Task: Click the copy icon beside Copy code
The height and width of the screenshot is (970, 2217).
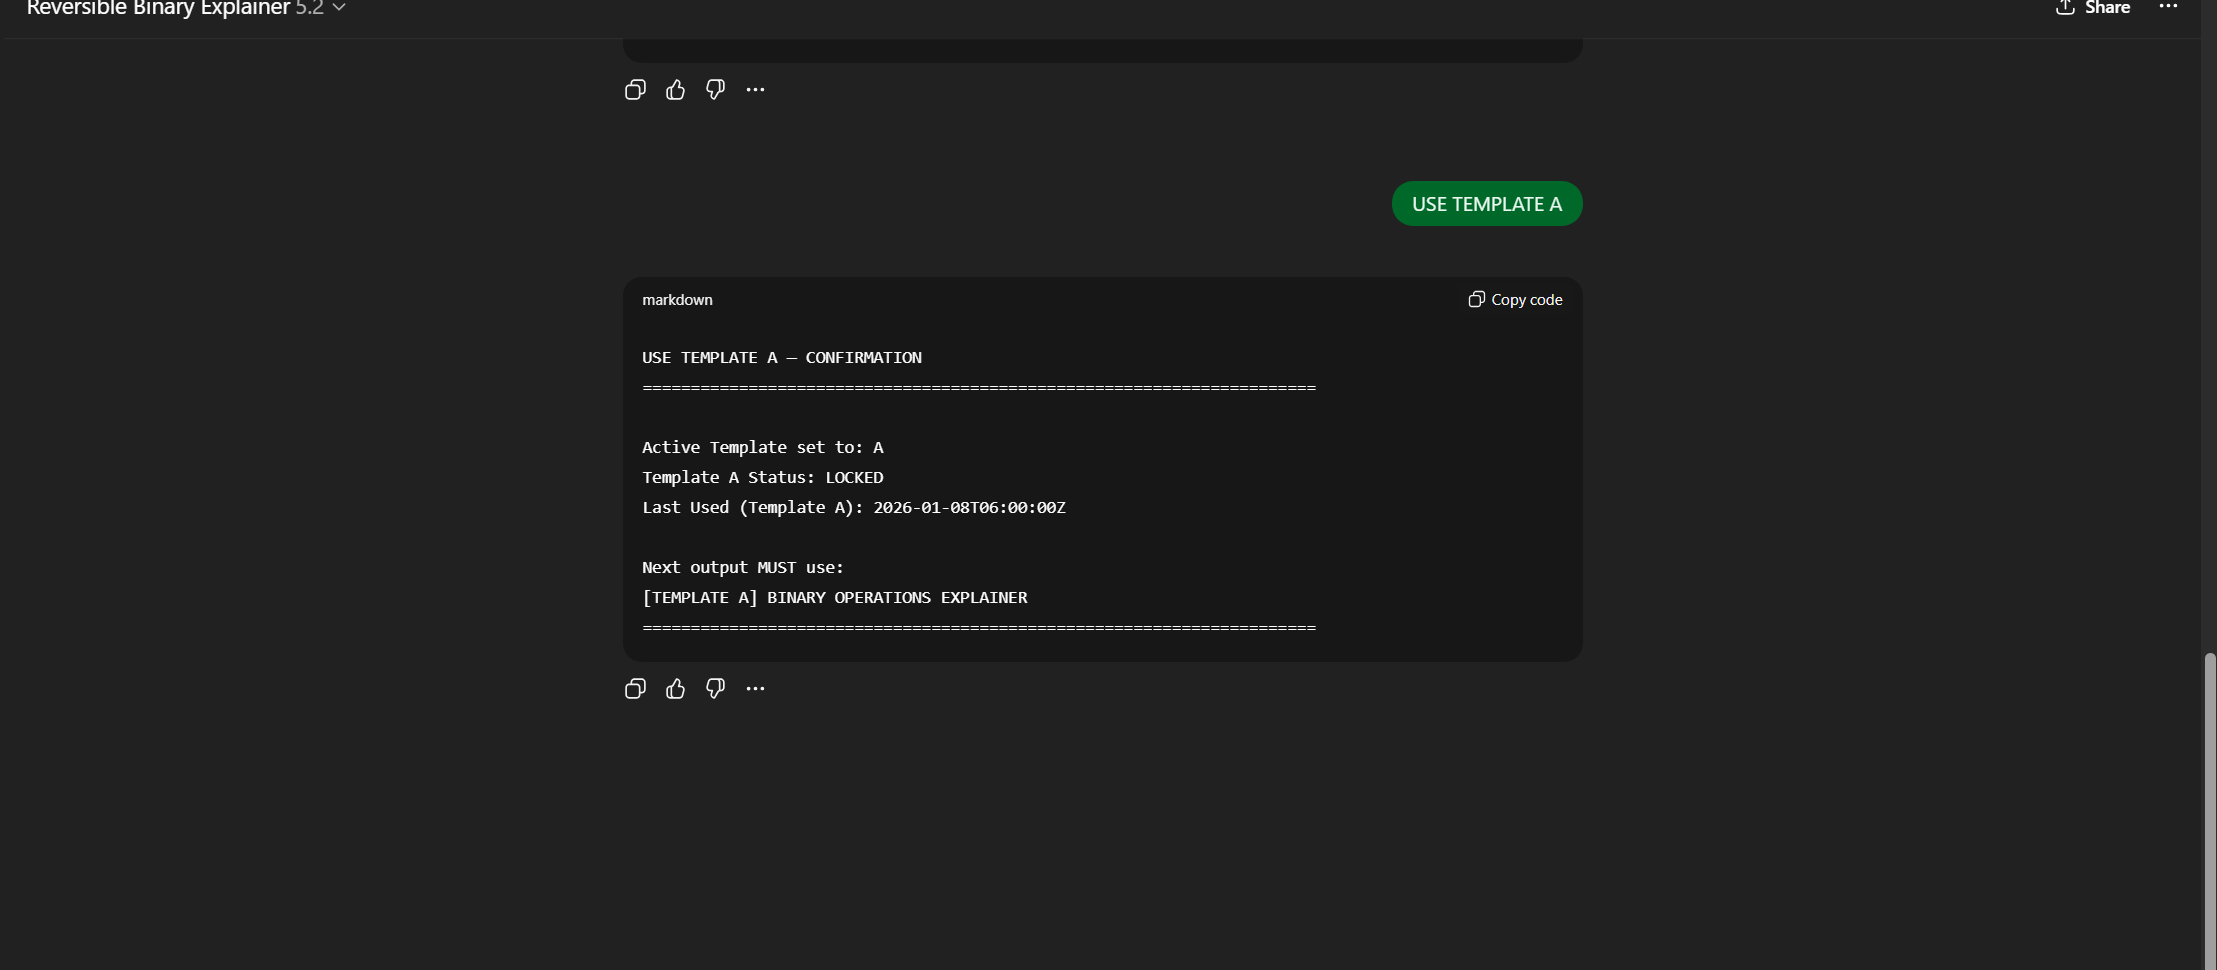Action: pyautogui.click(x=1476, y=299)
